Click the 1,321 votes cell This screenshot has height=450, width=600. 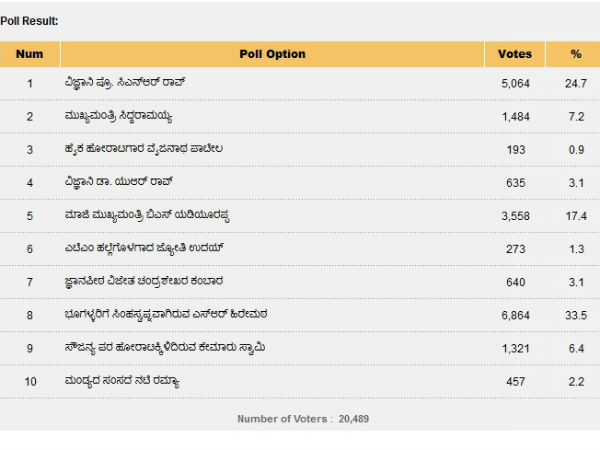(515, 347)
